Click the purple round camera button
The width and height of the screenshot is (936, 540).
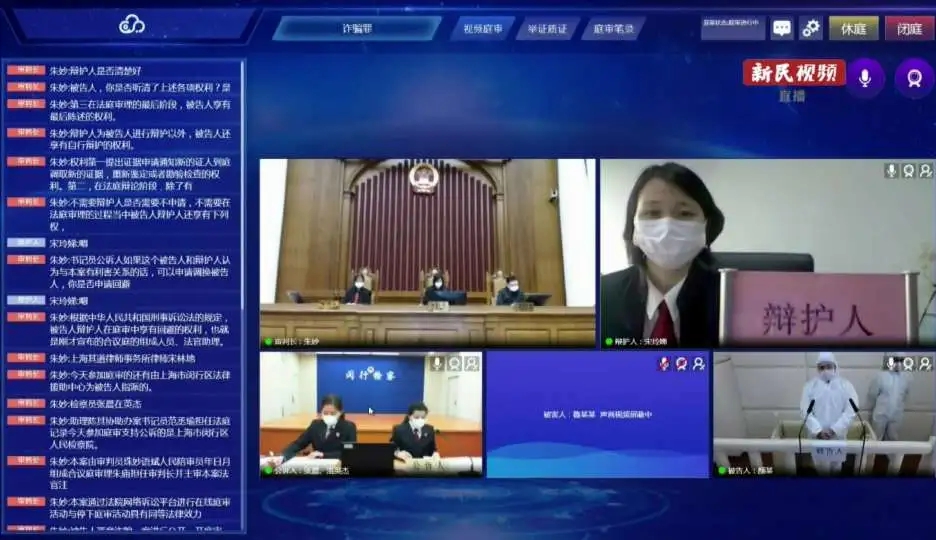point(913,78)
